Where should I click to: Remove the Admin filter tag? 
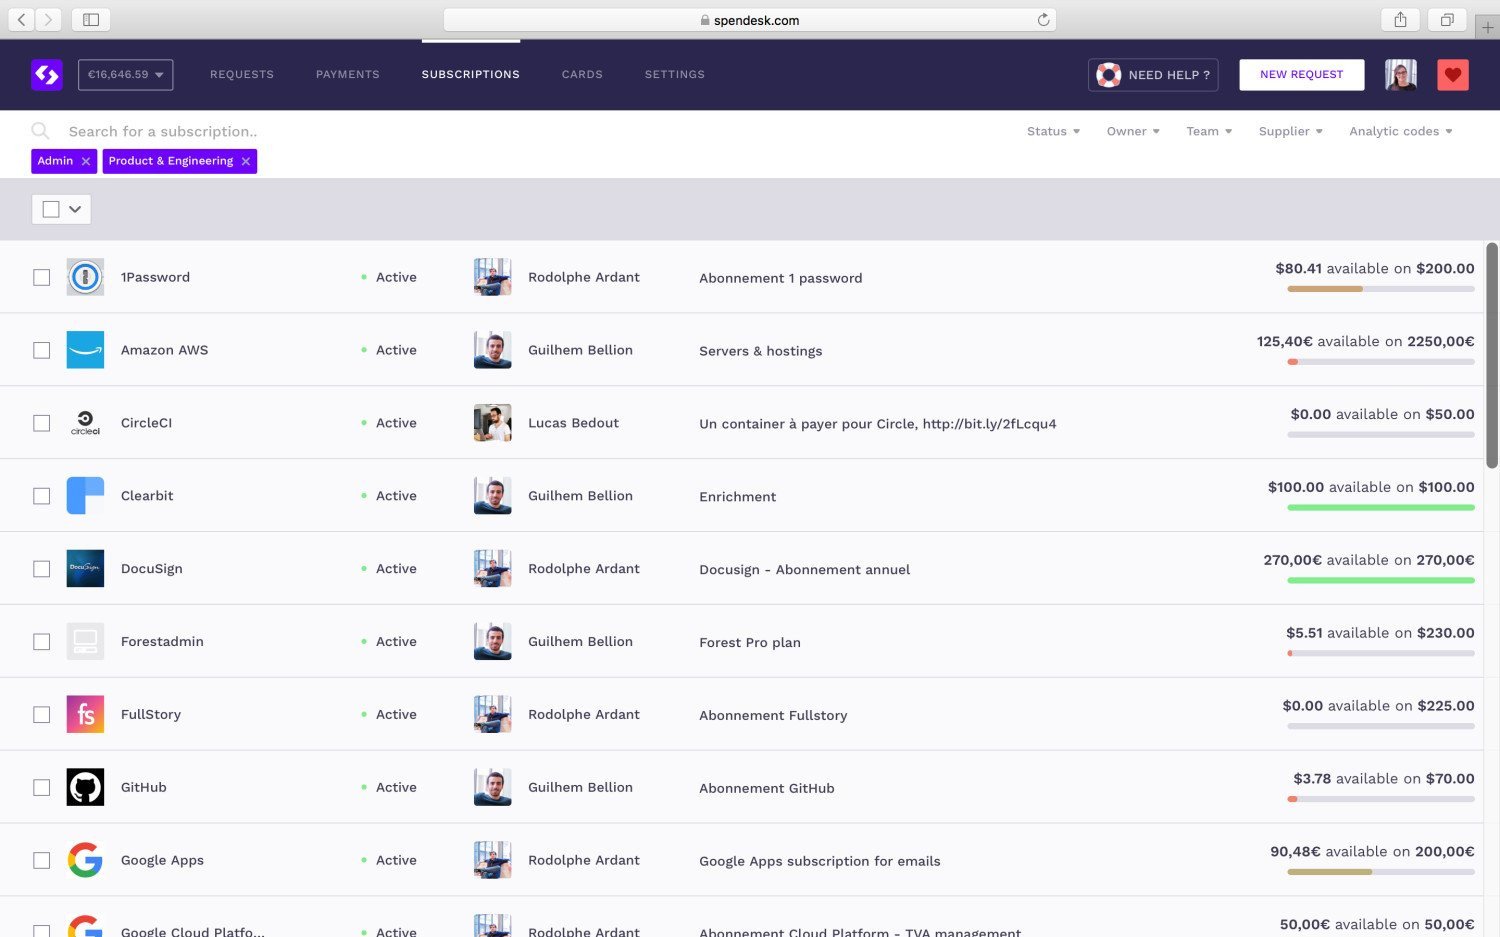click(x=86, y=161)
